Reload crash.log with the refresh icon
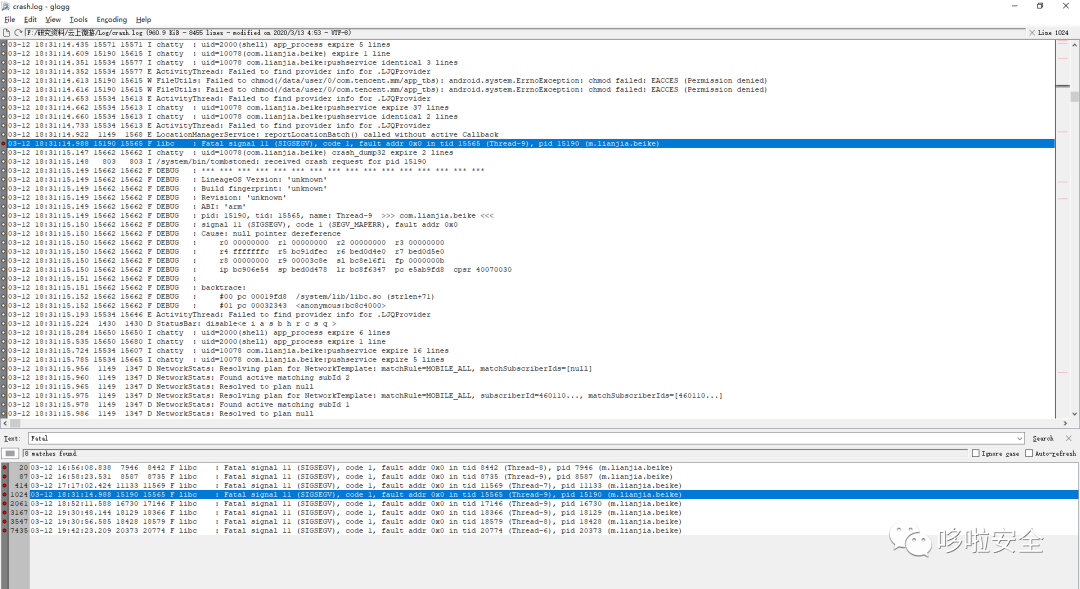This screenshot has width=1080, height=589. tap(20, 31)
